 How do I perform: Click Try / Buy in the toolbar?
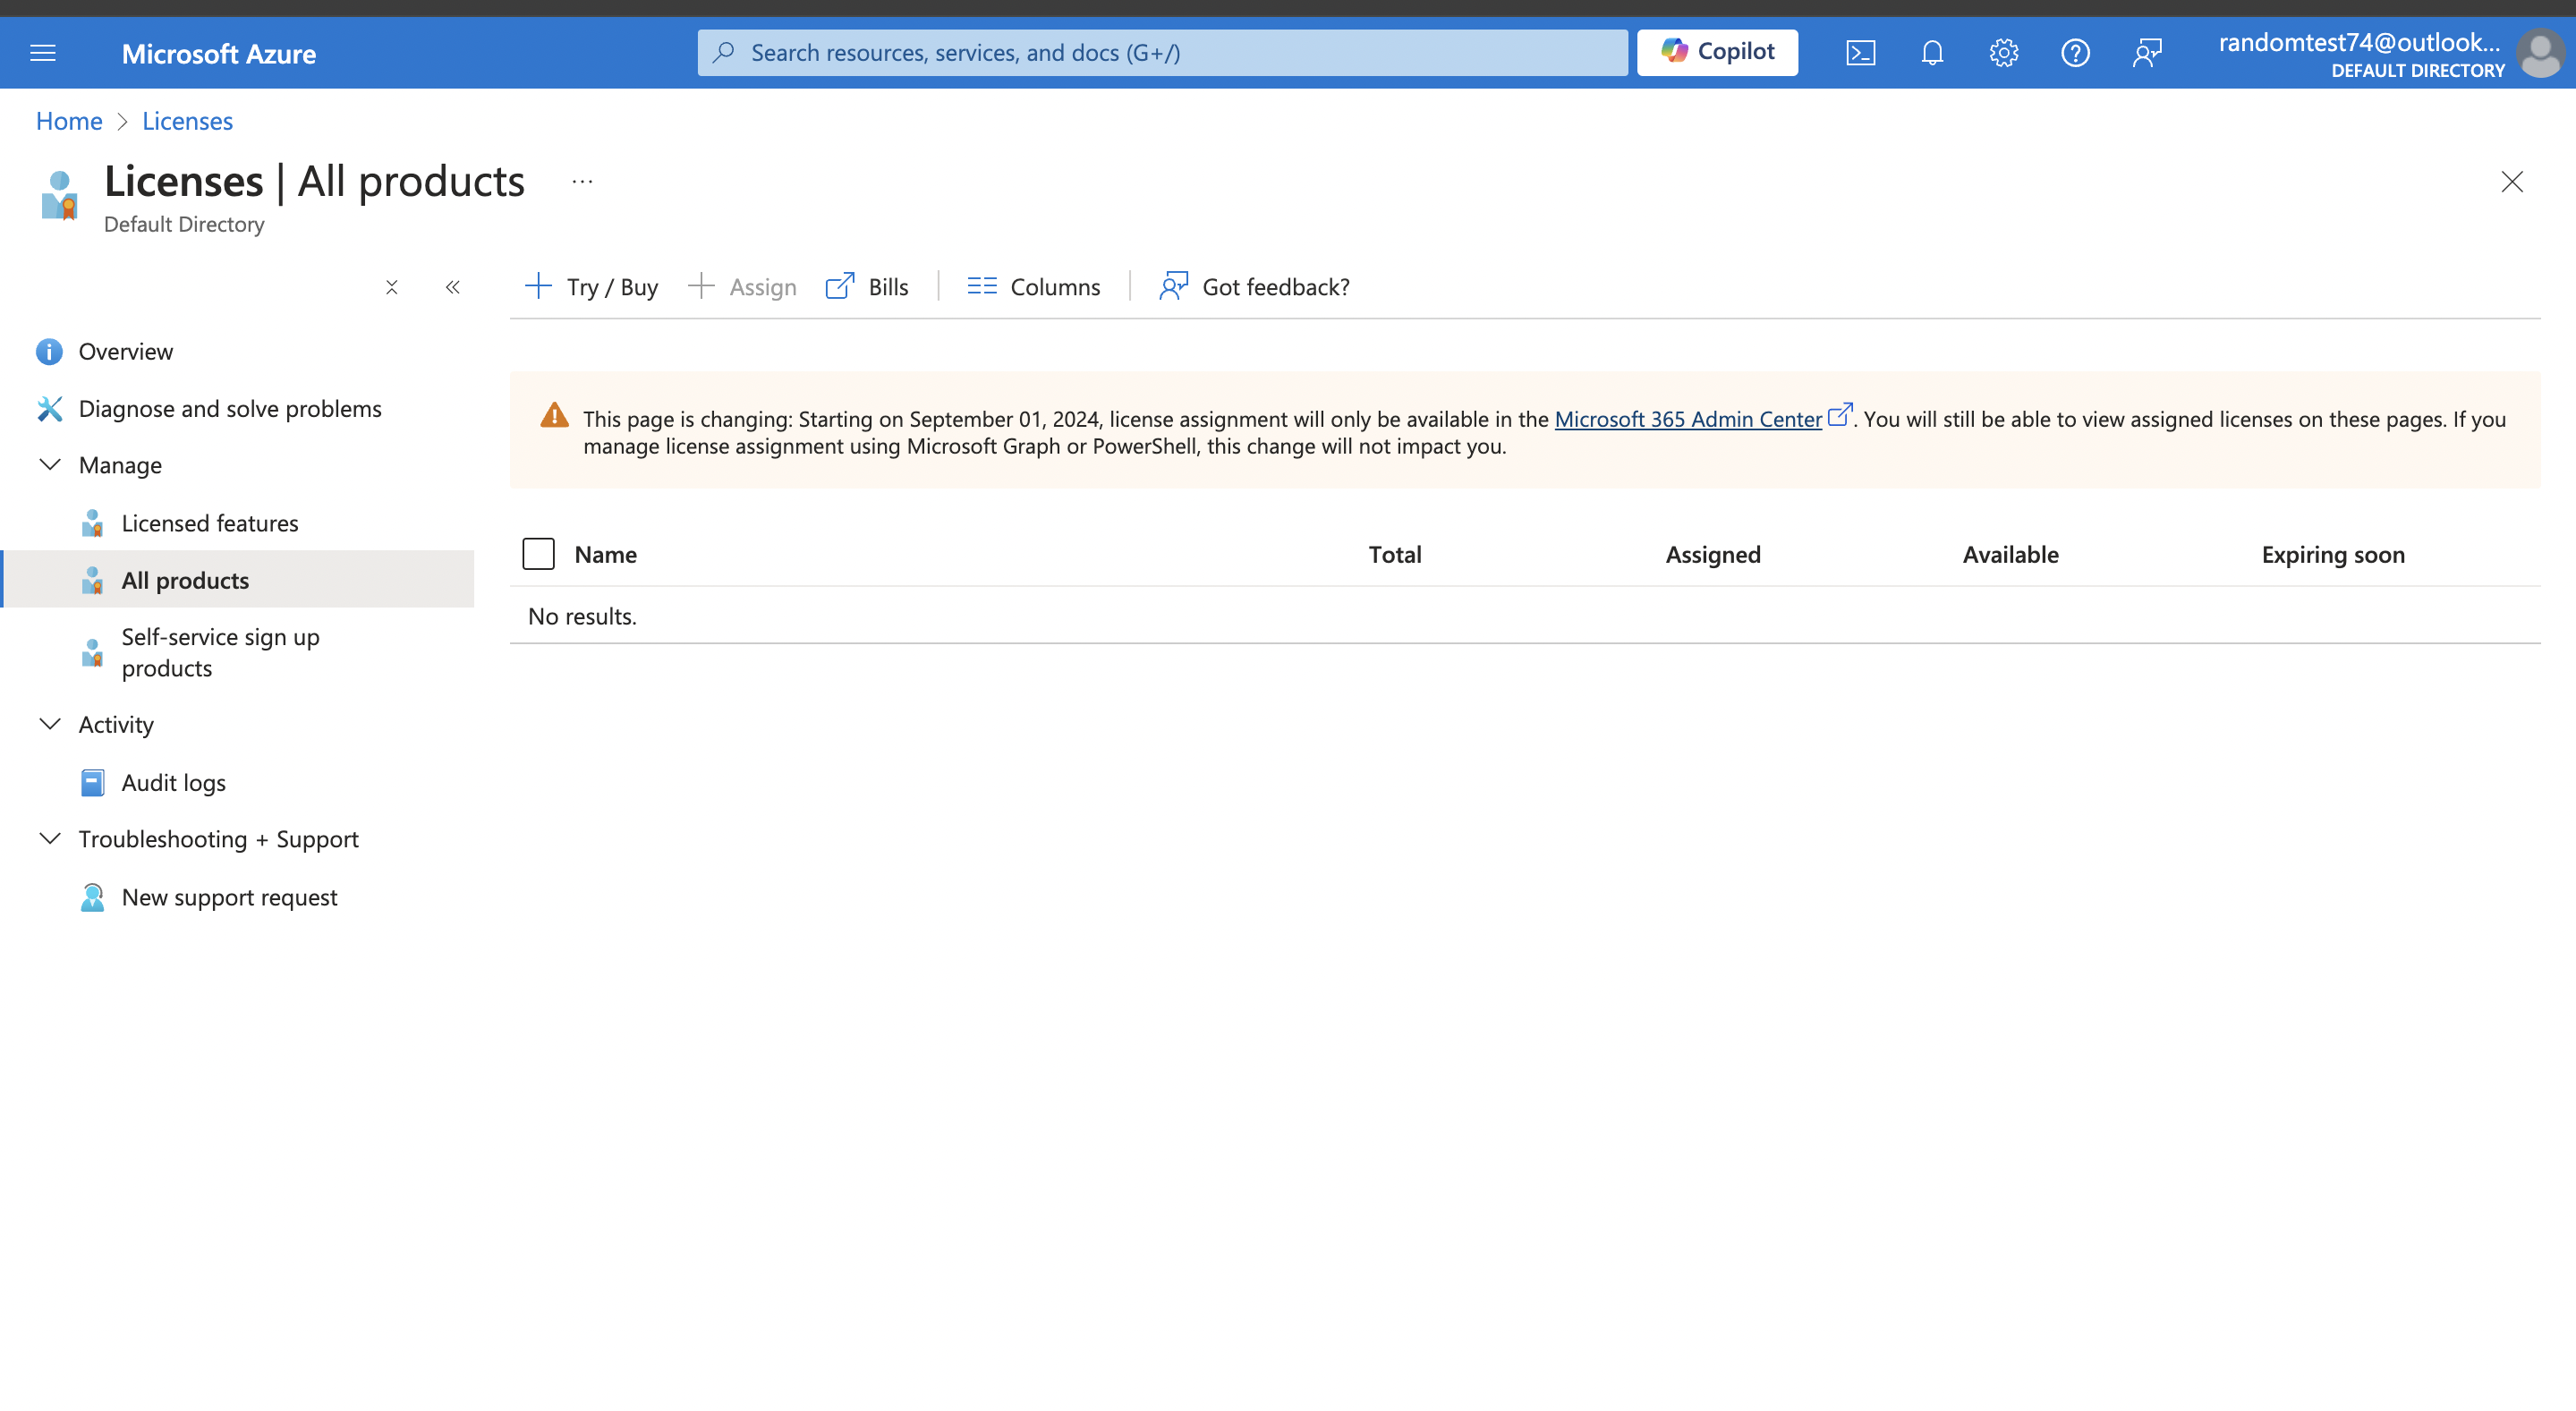pyautogui.click(x=591, y=287)
